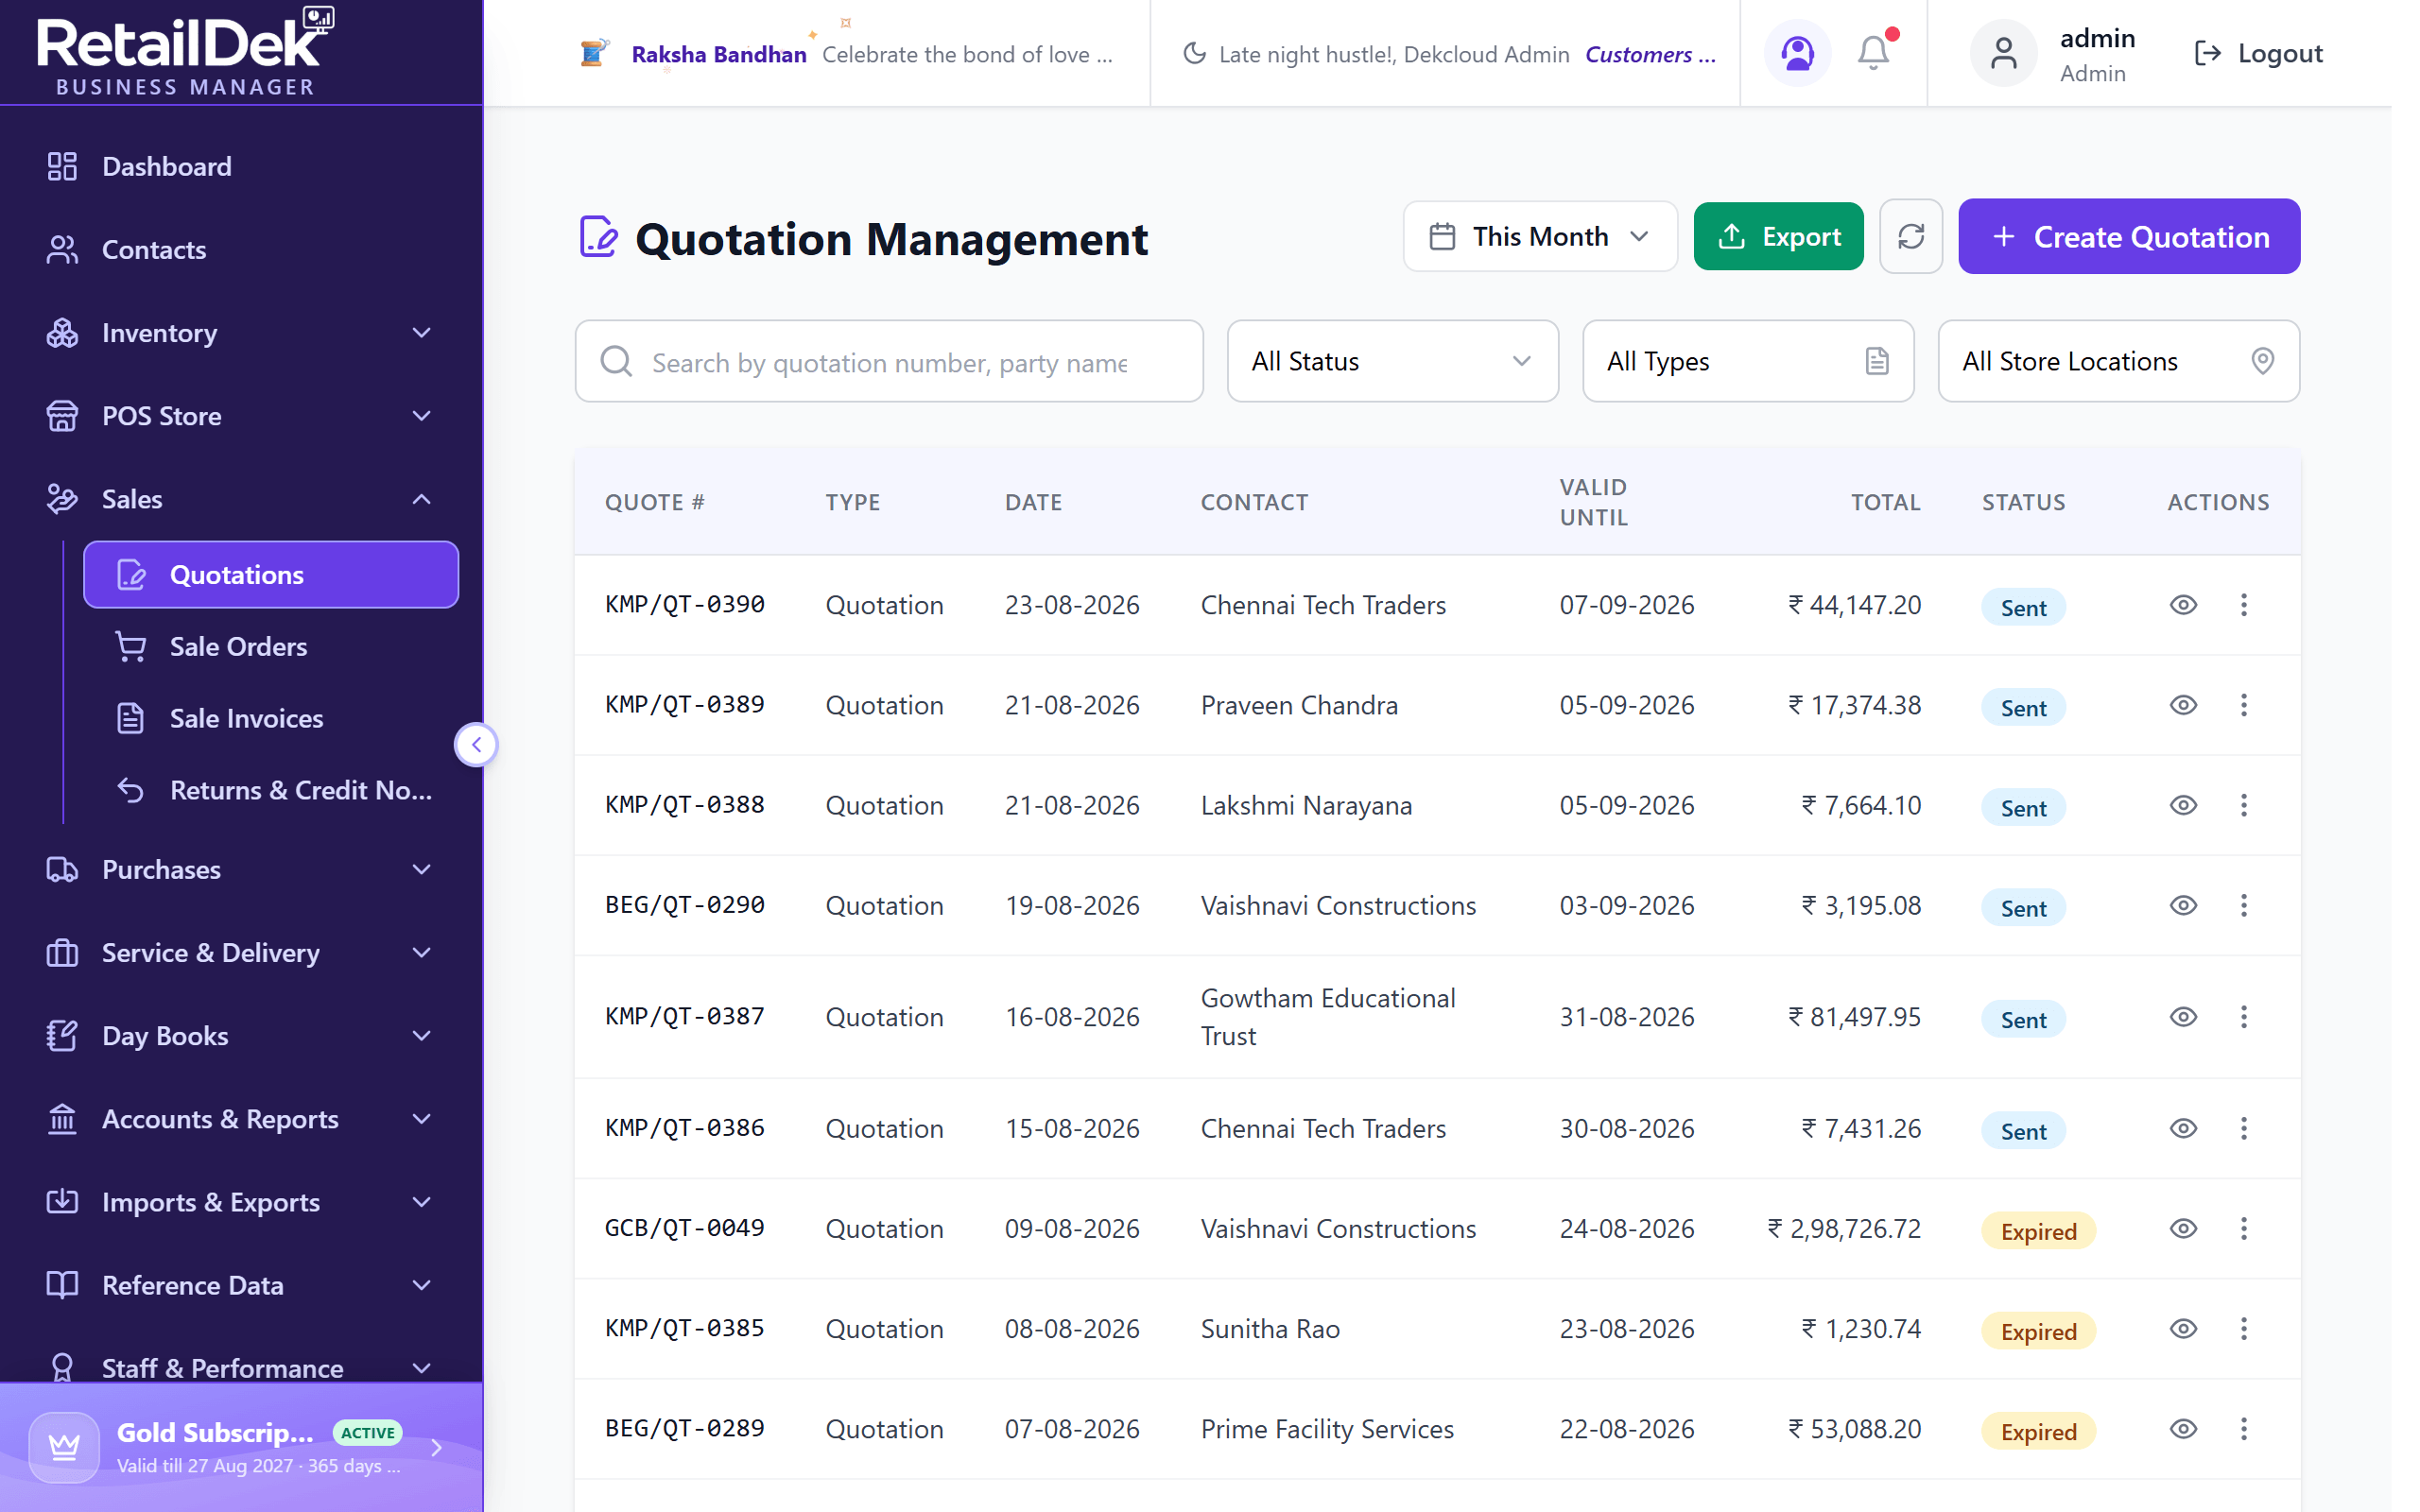Open Sale Invoices in the Sales menu
This screenshot has width=2420, height=1512.
pos(270,718)
